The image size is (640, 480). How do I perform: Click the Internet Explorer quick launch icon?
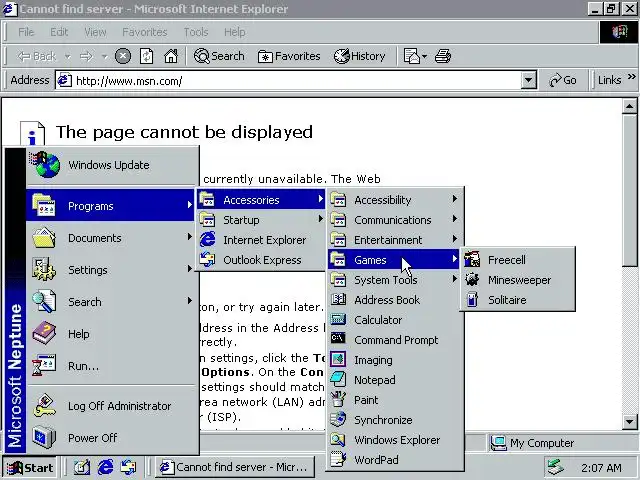(x=105, y=467)
